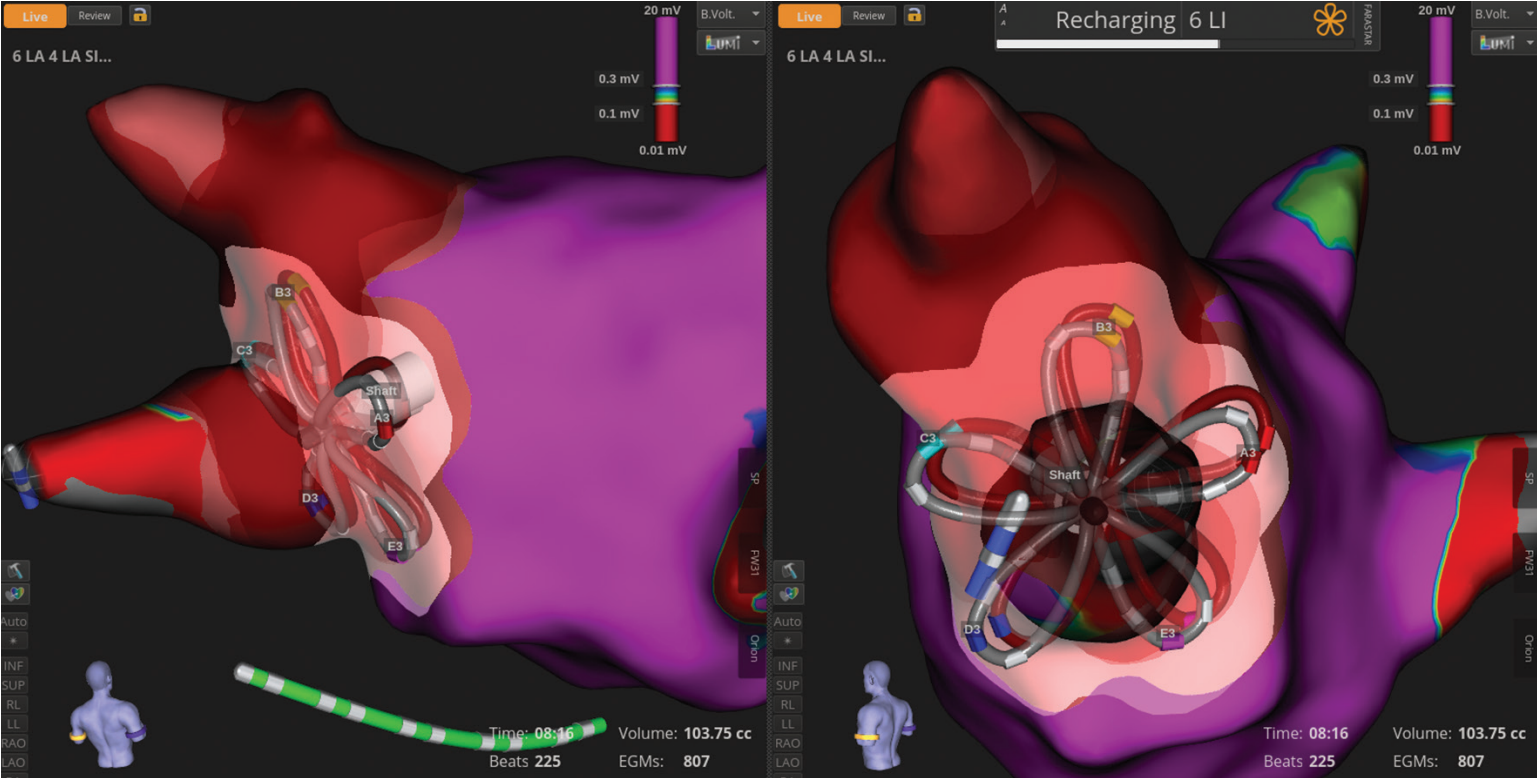1538x779 pixels.
Task: Click the 0.3 mV voltage threshold marker
Action: (618, 78)
